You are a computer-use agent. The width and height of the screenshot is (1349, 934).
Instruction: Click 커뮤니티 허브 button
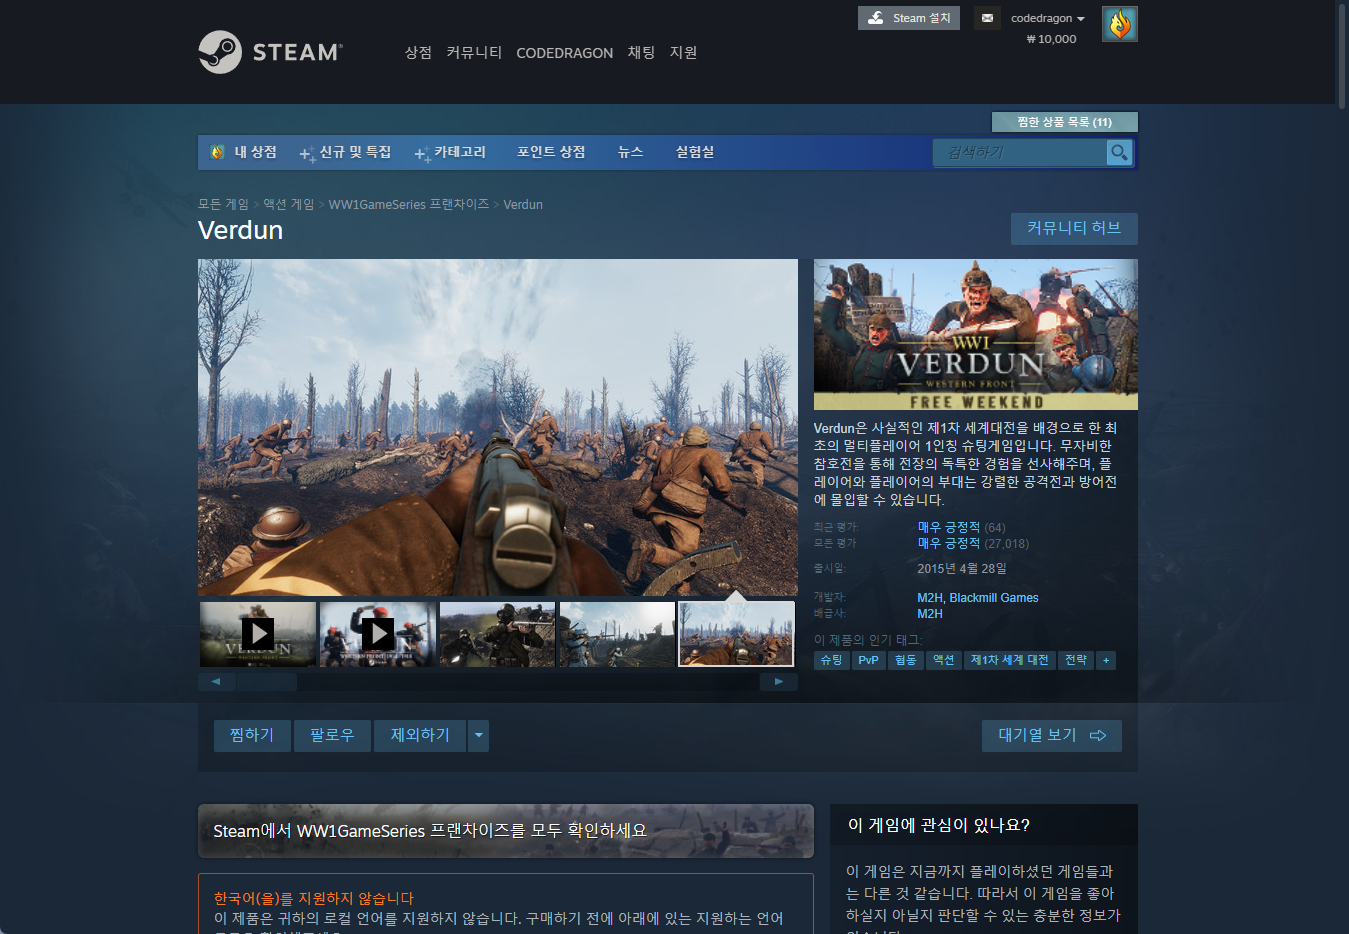point(1074,228)
